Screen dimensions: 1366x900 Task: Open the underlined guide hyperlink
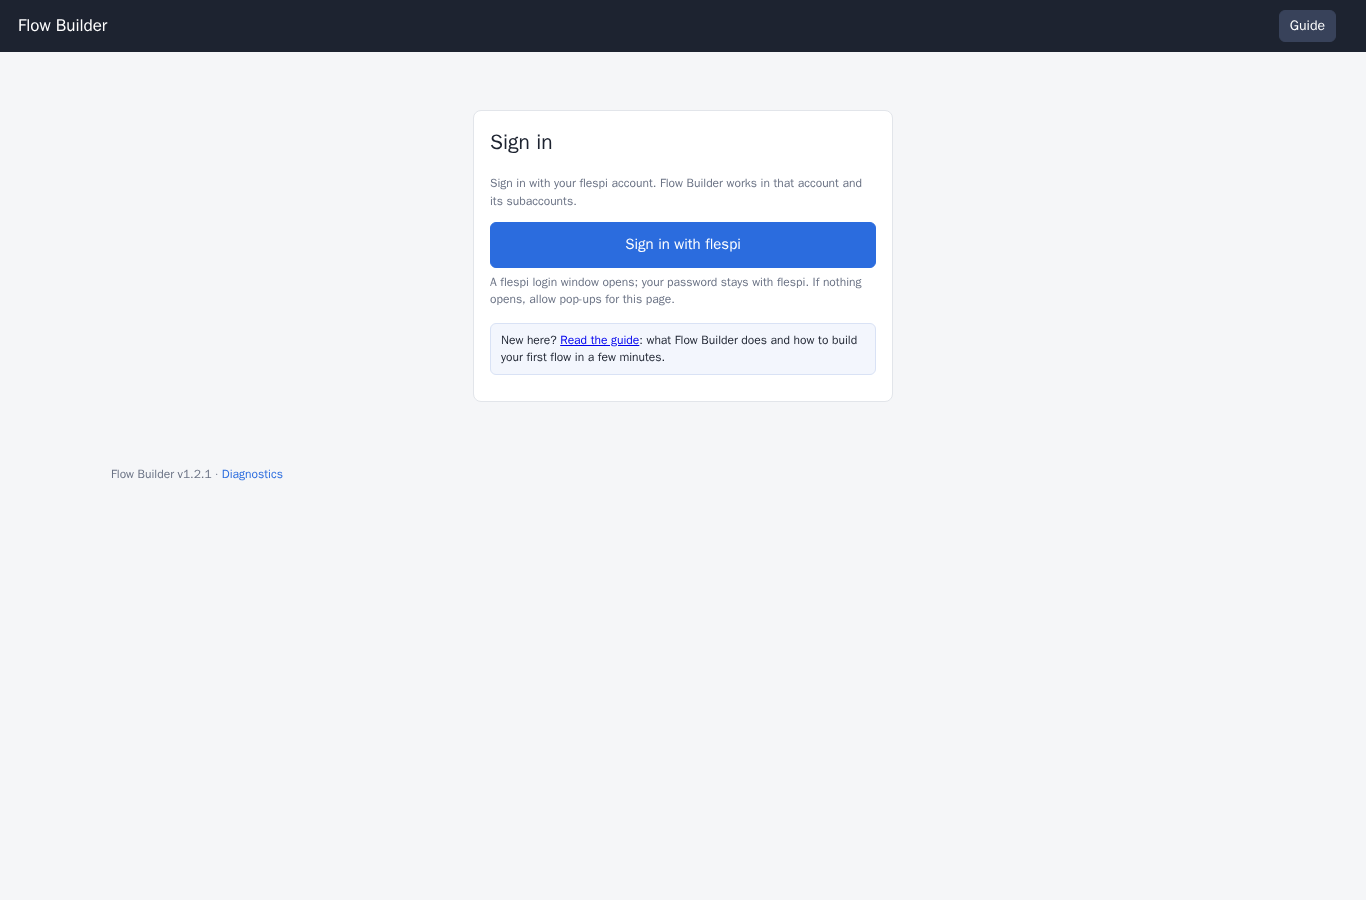point(599,340)
